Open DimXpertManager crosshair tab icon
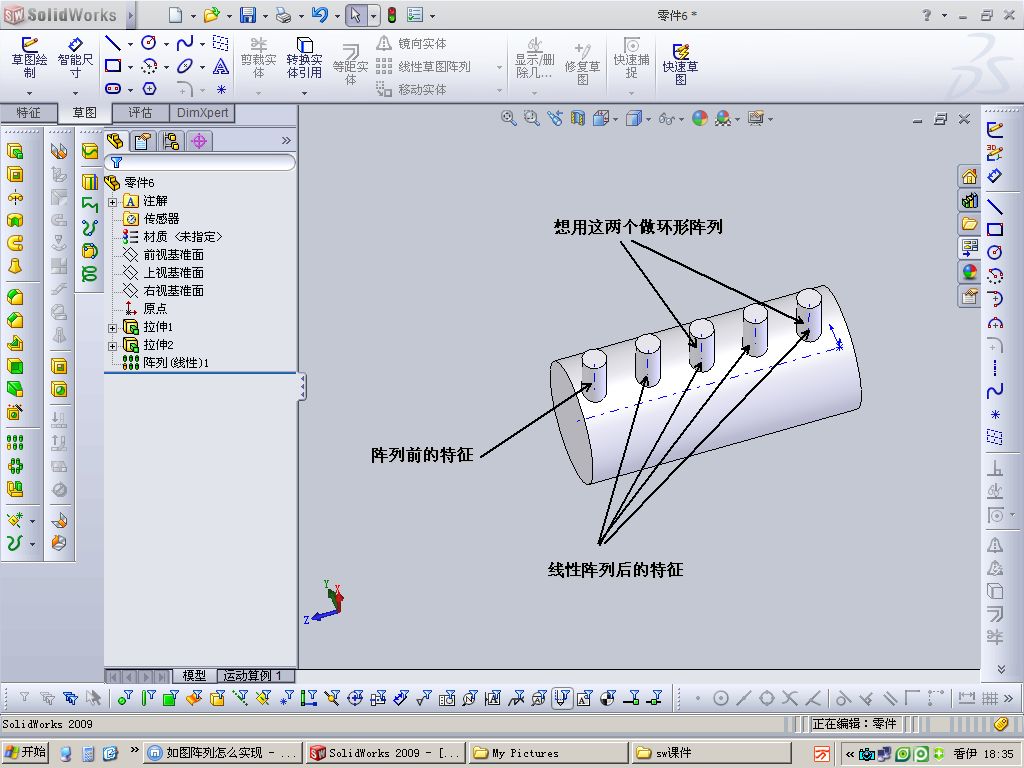The width and height of the screenshot is (1024, 768). coord(199,141)
